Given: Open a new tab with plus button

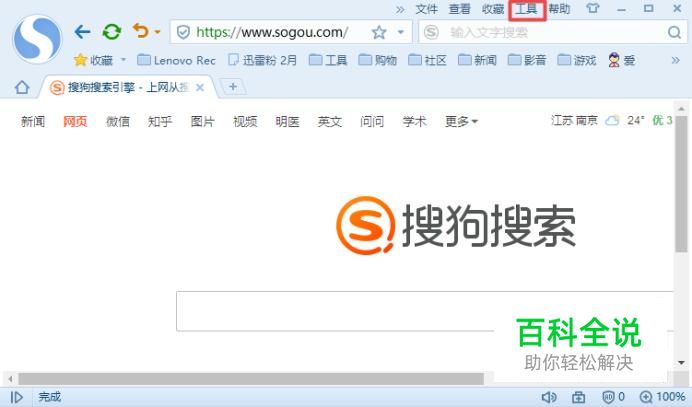Looking at the screenshot, I should pos(233,87).
